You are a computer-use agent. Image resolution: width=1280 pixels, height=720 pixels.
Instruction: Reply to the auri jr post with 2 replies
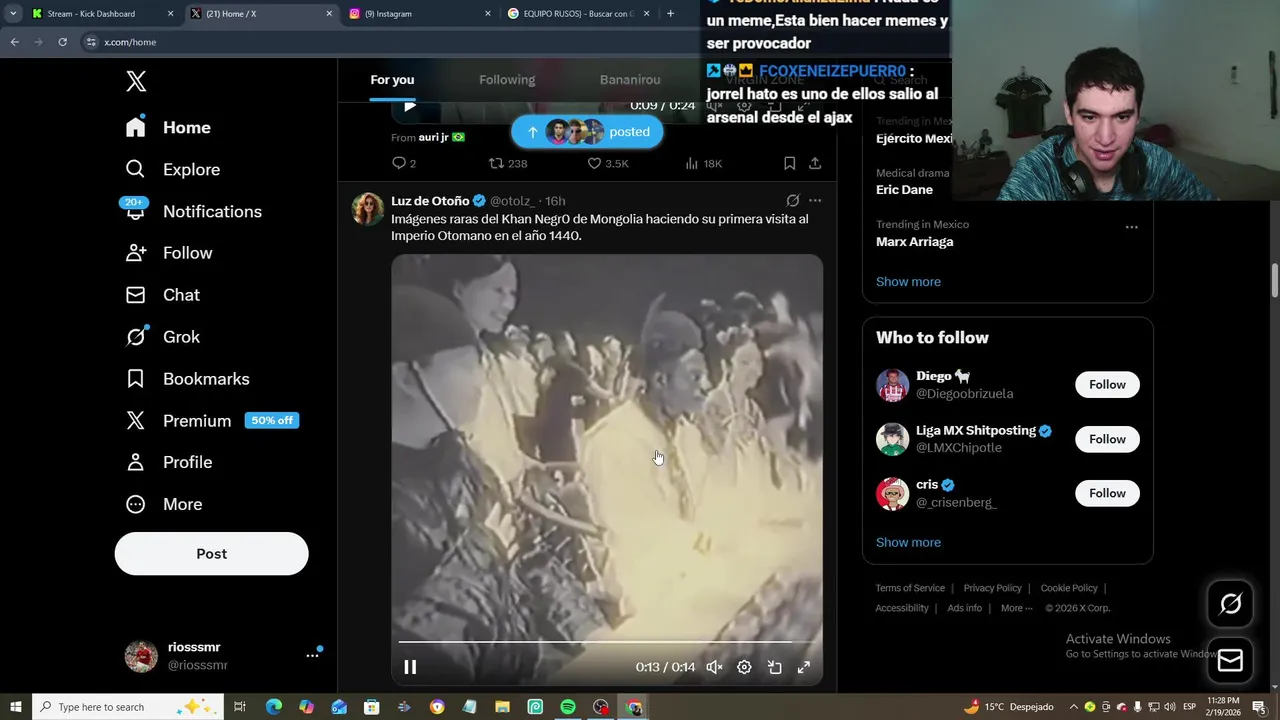click(x=403, y=163)
